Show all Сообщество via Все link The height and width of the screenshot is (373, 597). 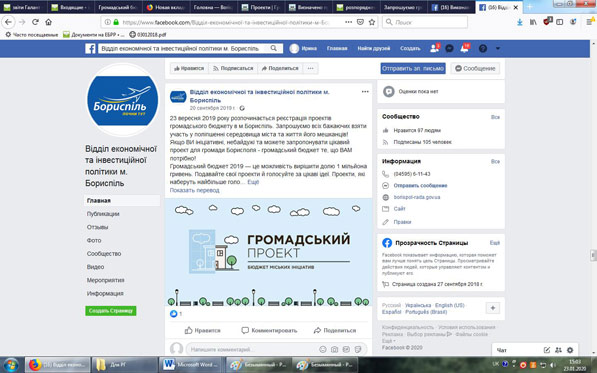(x=495, y=117)
